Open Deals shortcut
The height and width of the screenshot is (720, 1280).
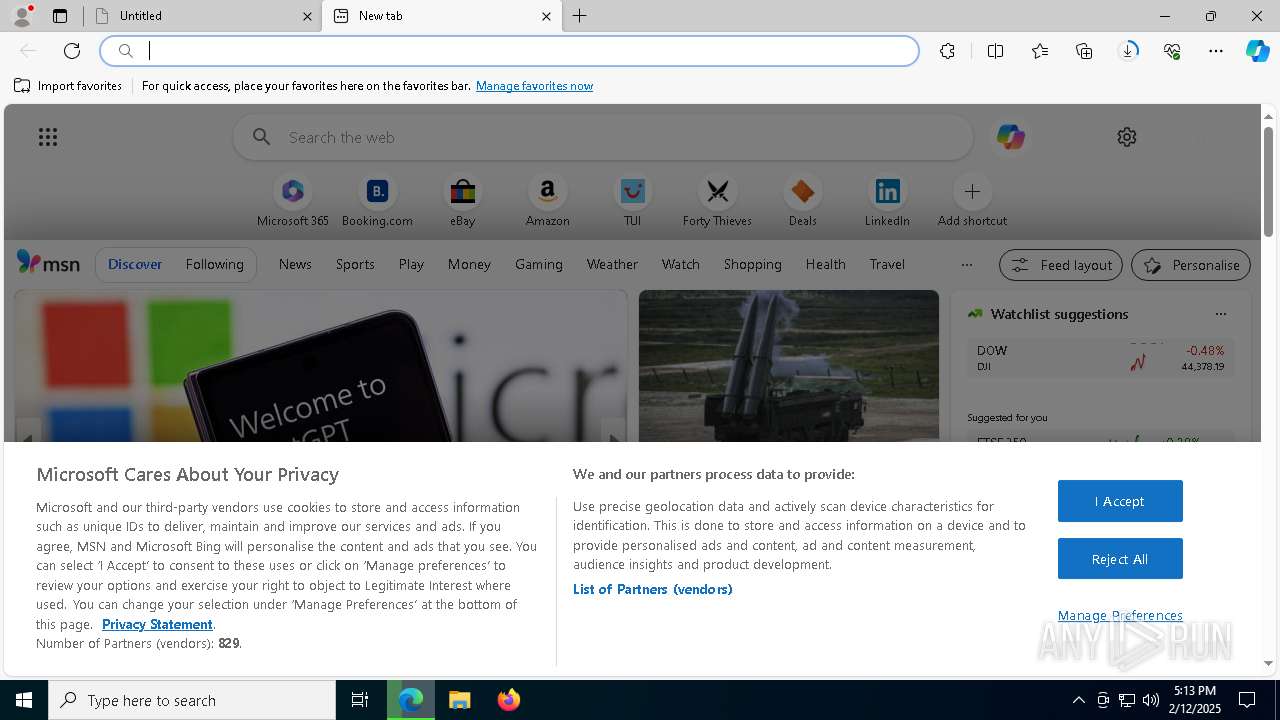(x=802, y=201)
